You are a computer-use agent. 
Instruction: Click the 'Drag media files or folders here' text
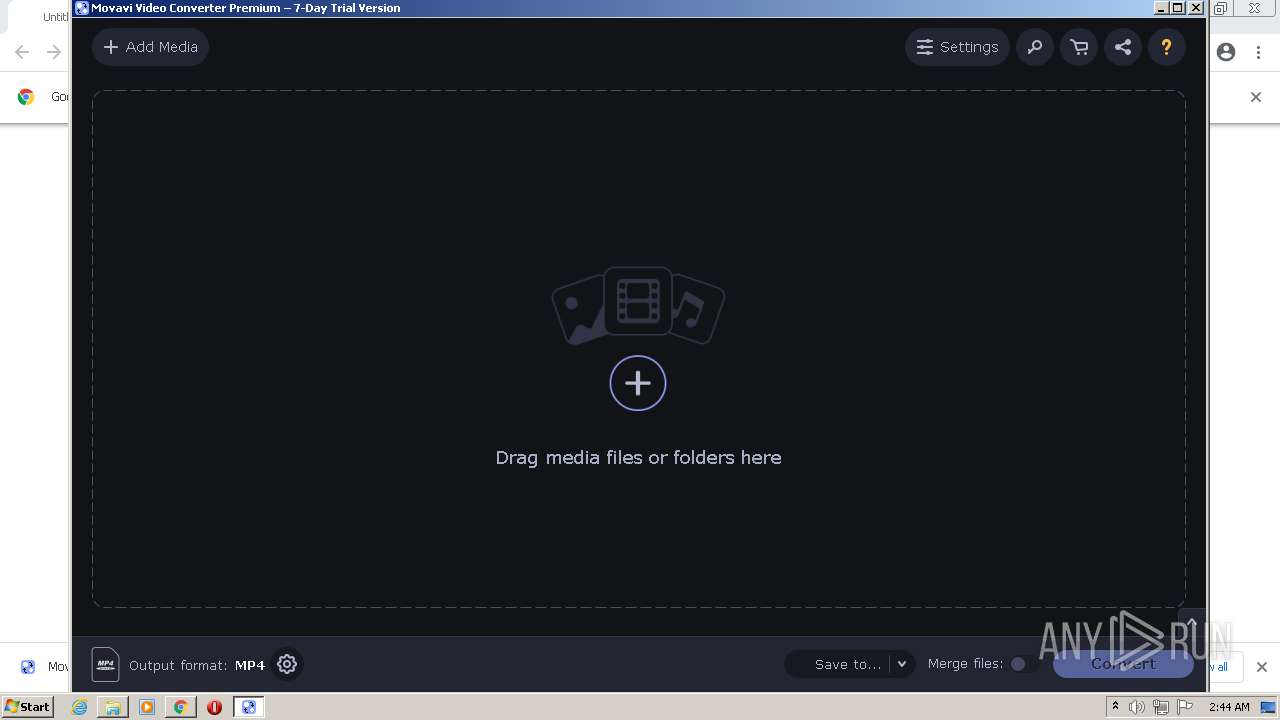click(638, 458)
